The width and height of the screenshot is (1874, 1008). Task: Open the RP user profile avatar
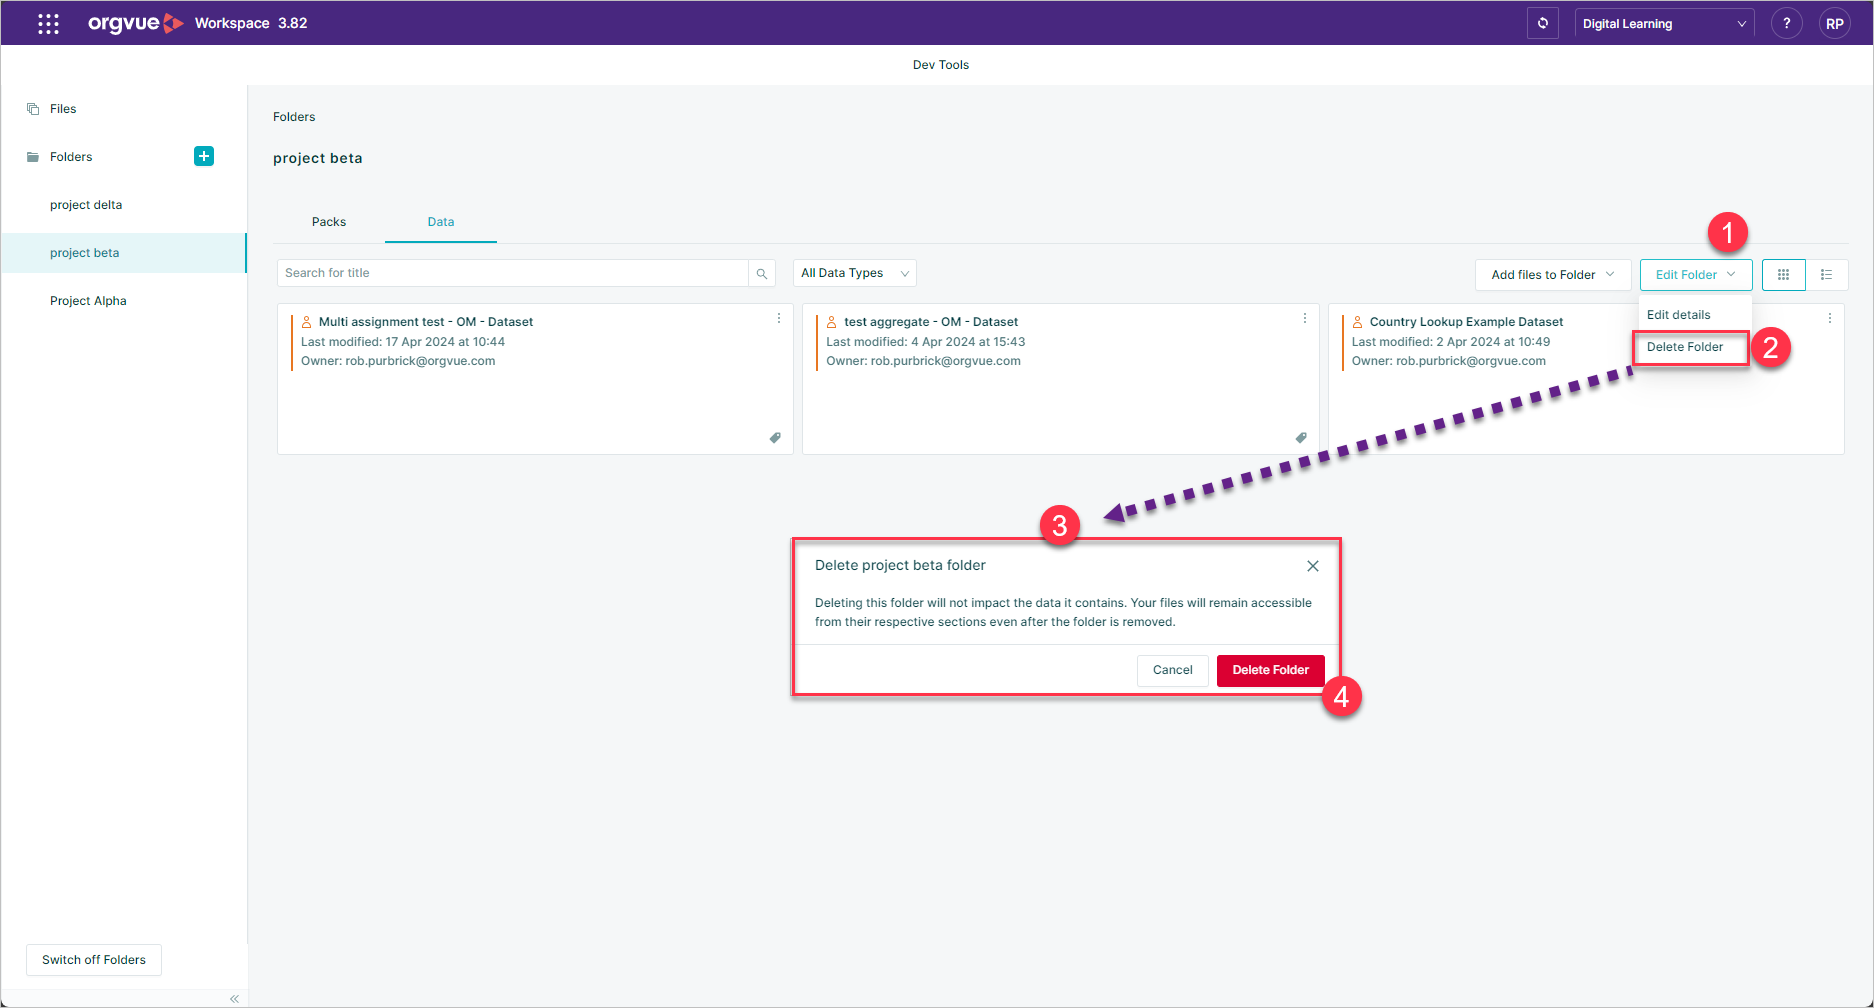1835,23
